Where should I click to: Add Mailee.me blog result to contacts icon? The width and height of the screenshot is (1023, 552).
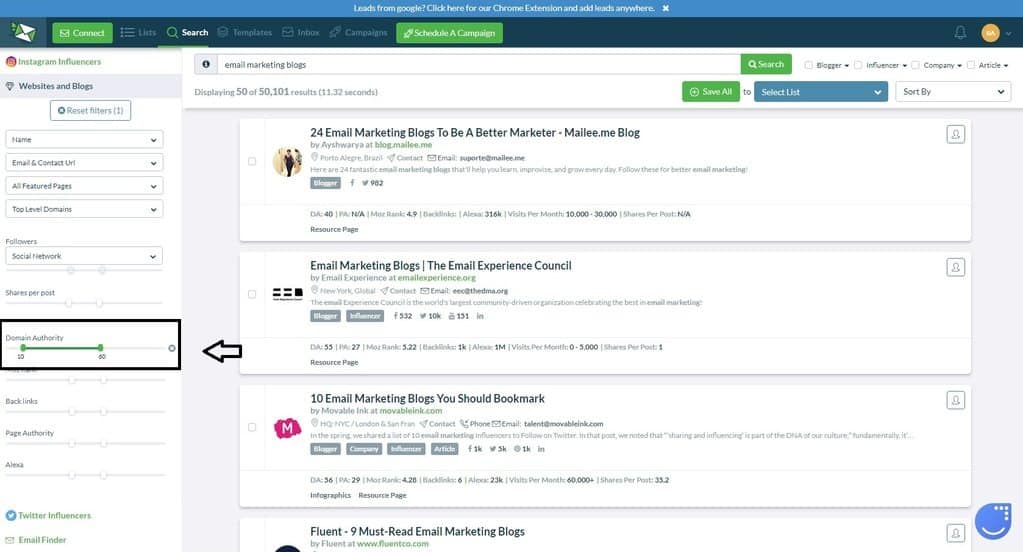(x=956, y=134)
